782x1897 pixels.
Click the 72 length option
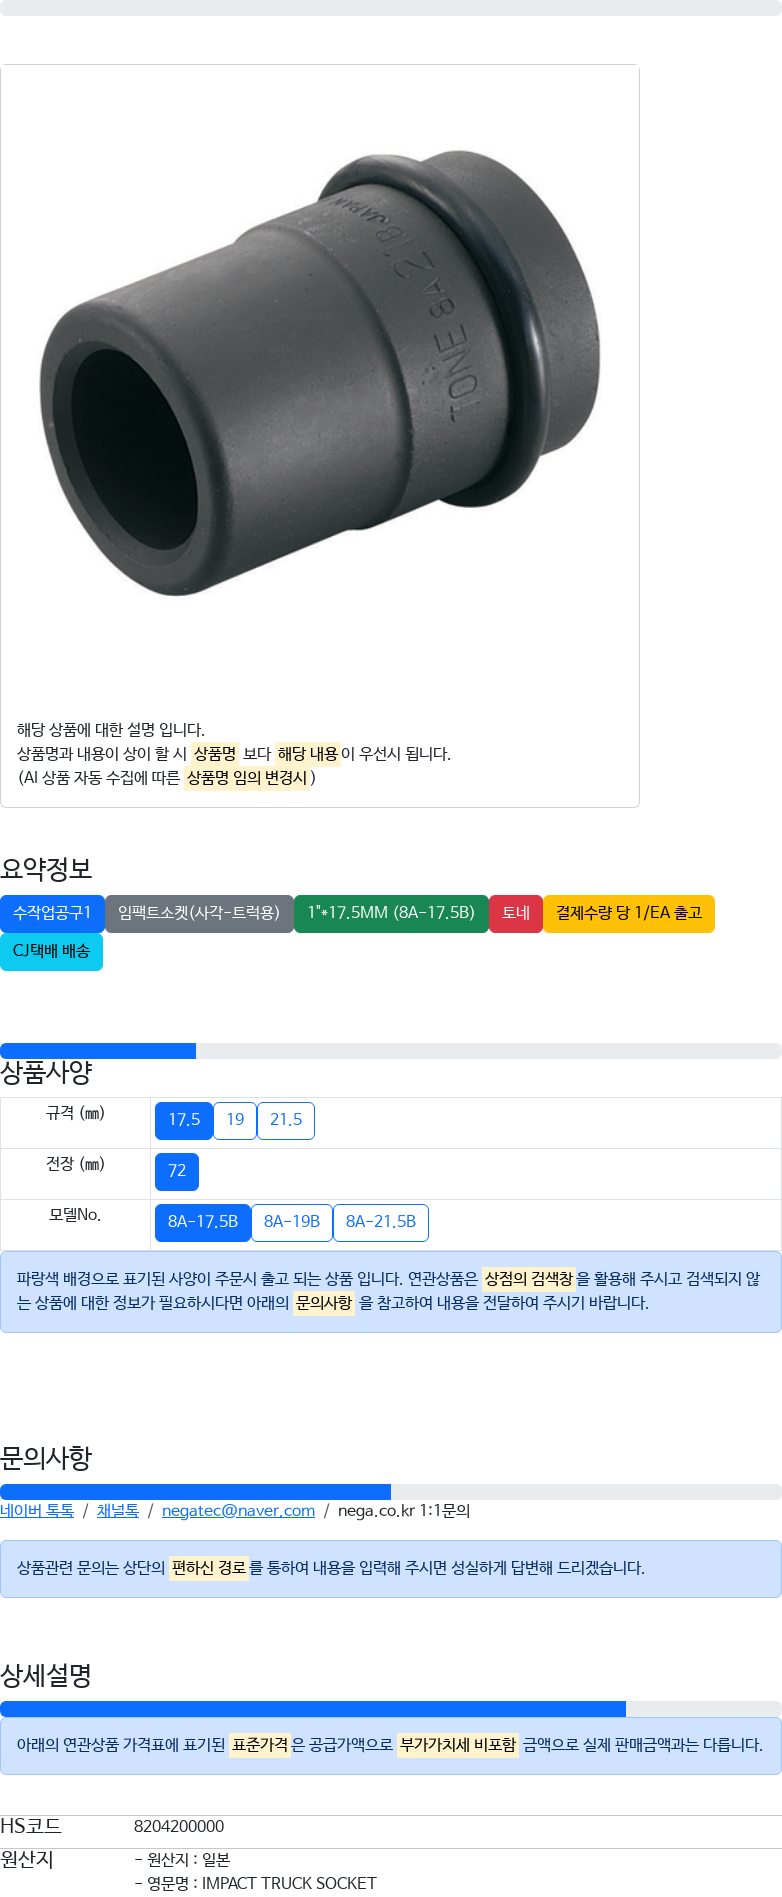pyautogui.click(x=177, y=1171)
